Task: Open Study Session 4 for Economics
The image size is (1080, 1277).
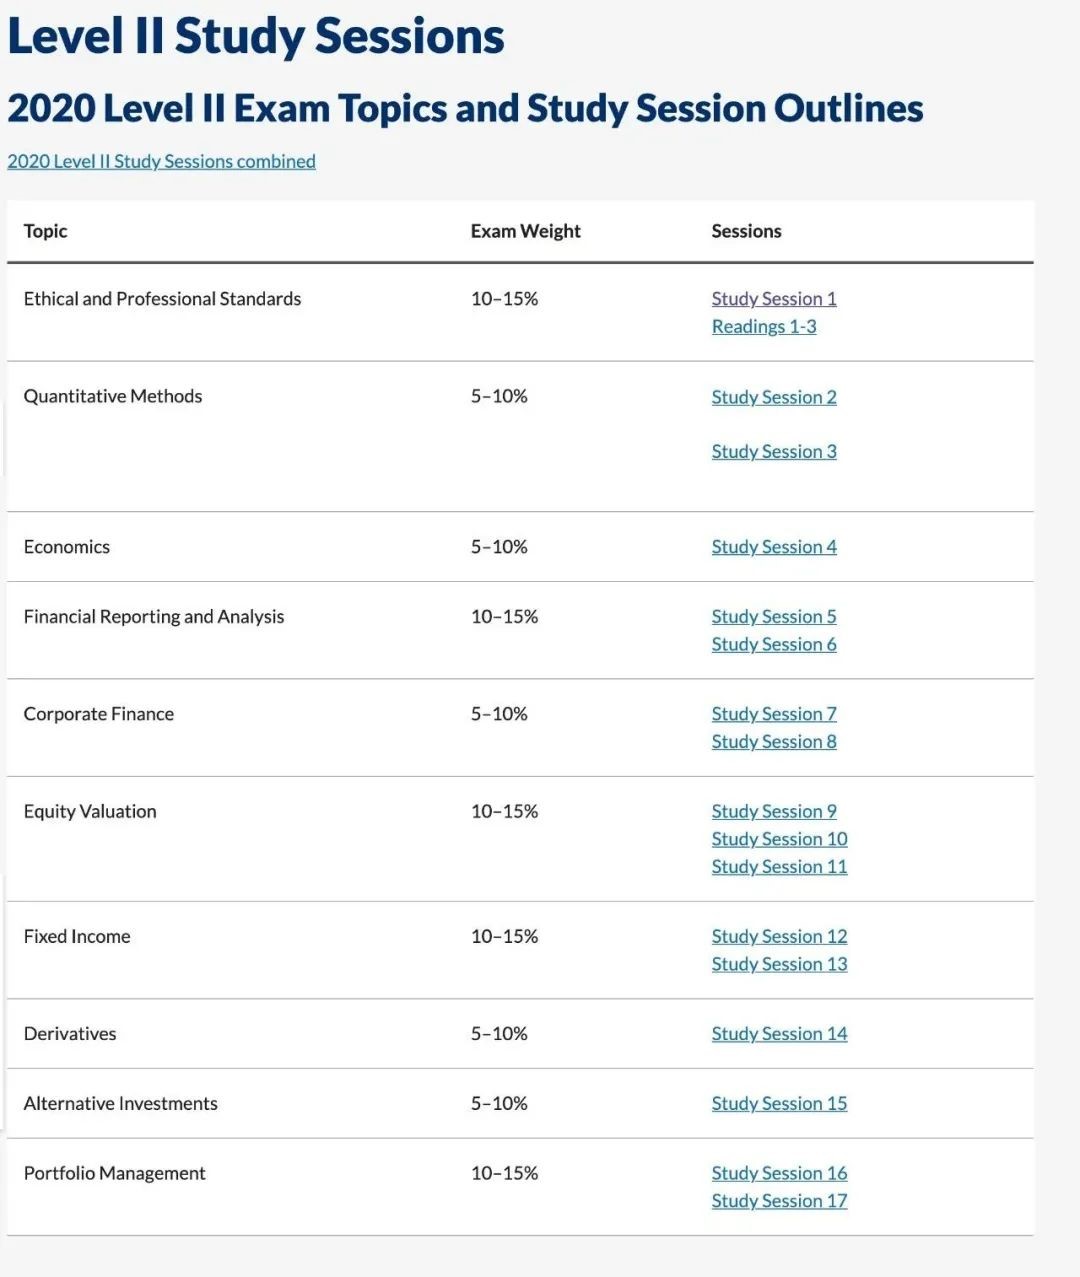Action: pos(774,547)
